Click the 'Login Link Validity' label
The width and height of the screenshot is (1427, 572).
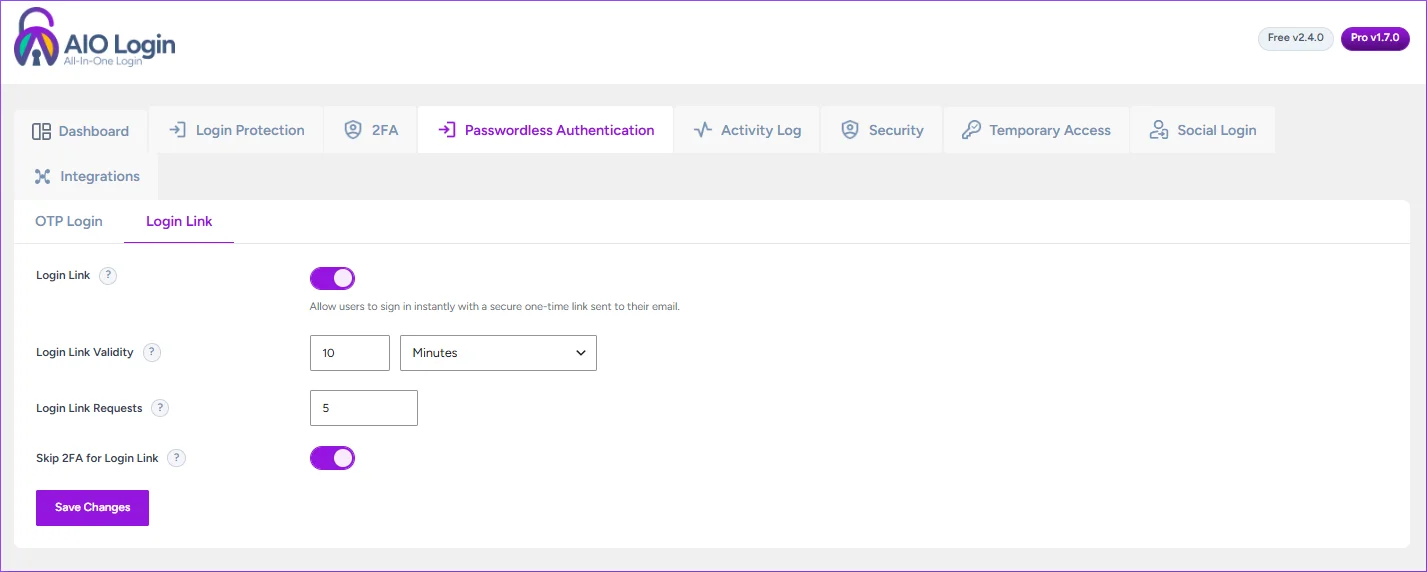(x=85, y=352)
